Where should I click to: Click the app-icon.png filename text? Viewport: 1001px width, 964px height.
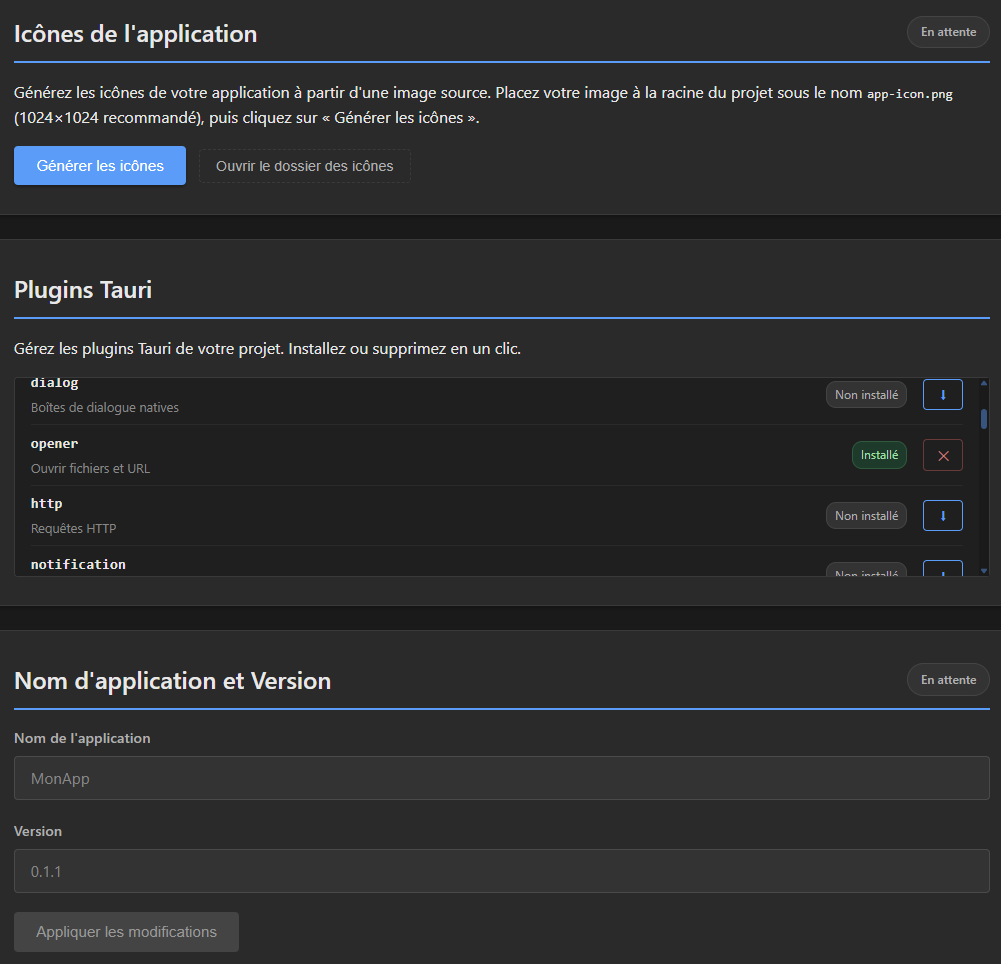(909, 94)
